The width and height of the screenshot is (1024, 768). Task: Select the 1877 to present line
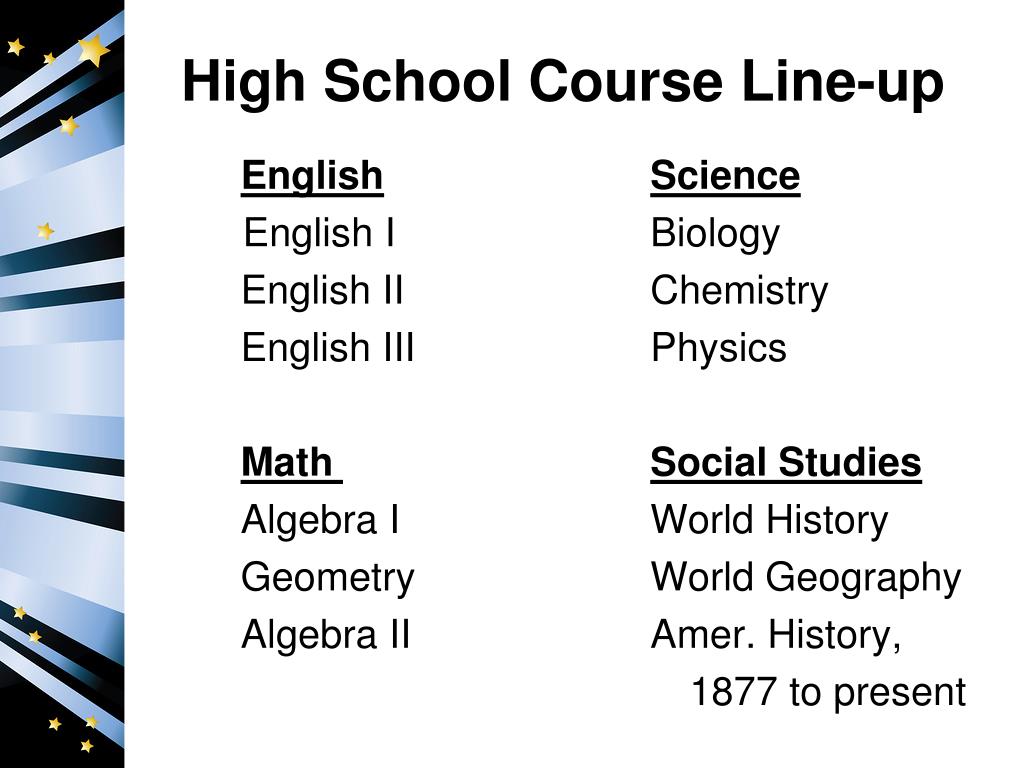(828, 692)
